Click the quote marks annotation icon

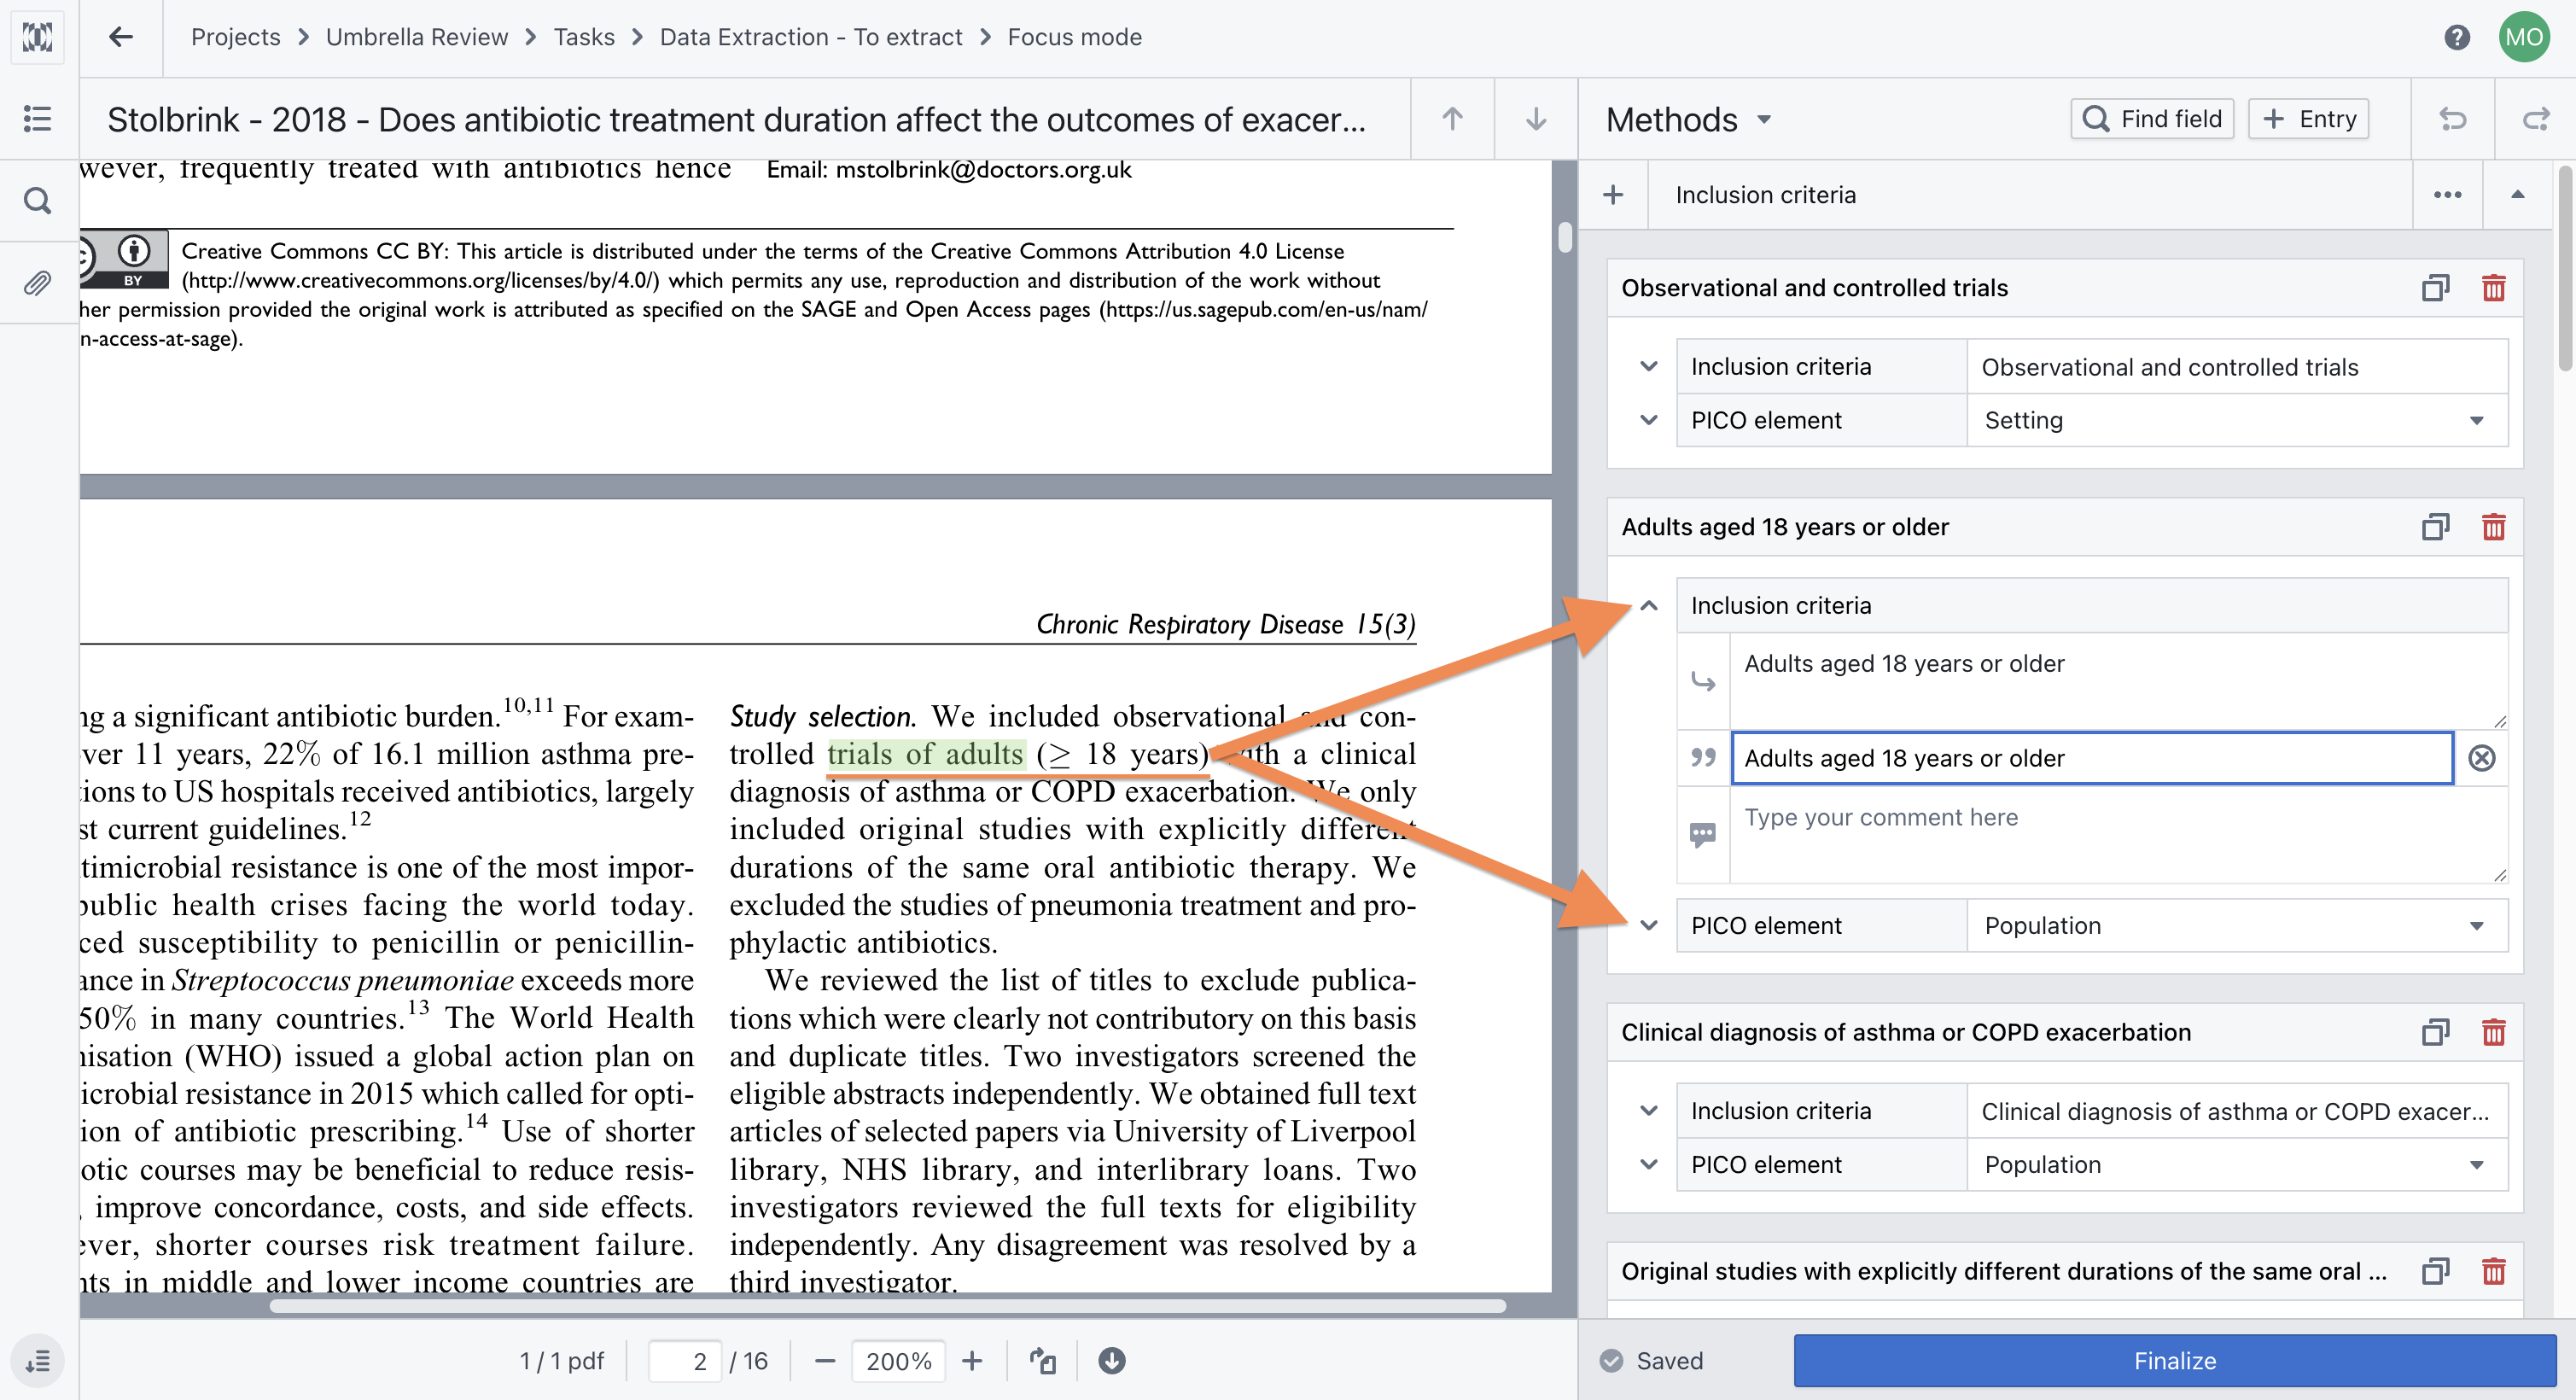pyautogui.click(x=1703, y=758)
